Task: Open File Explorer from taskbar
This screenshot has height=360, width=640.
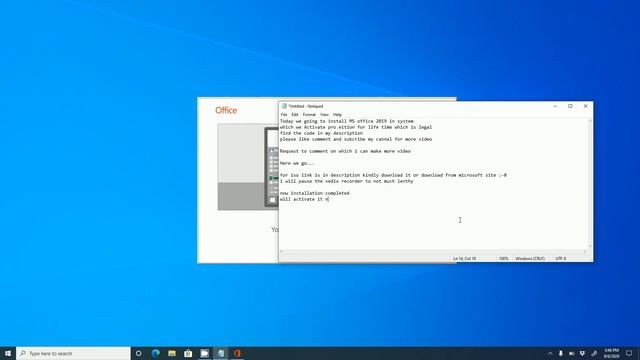Action: tap(172, 353)
